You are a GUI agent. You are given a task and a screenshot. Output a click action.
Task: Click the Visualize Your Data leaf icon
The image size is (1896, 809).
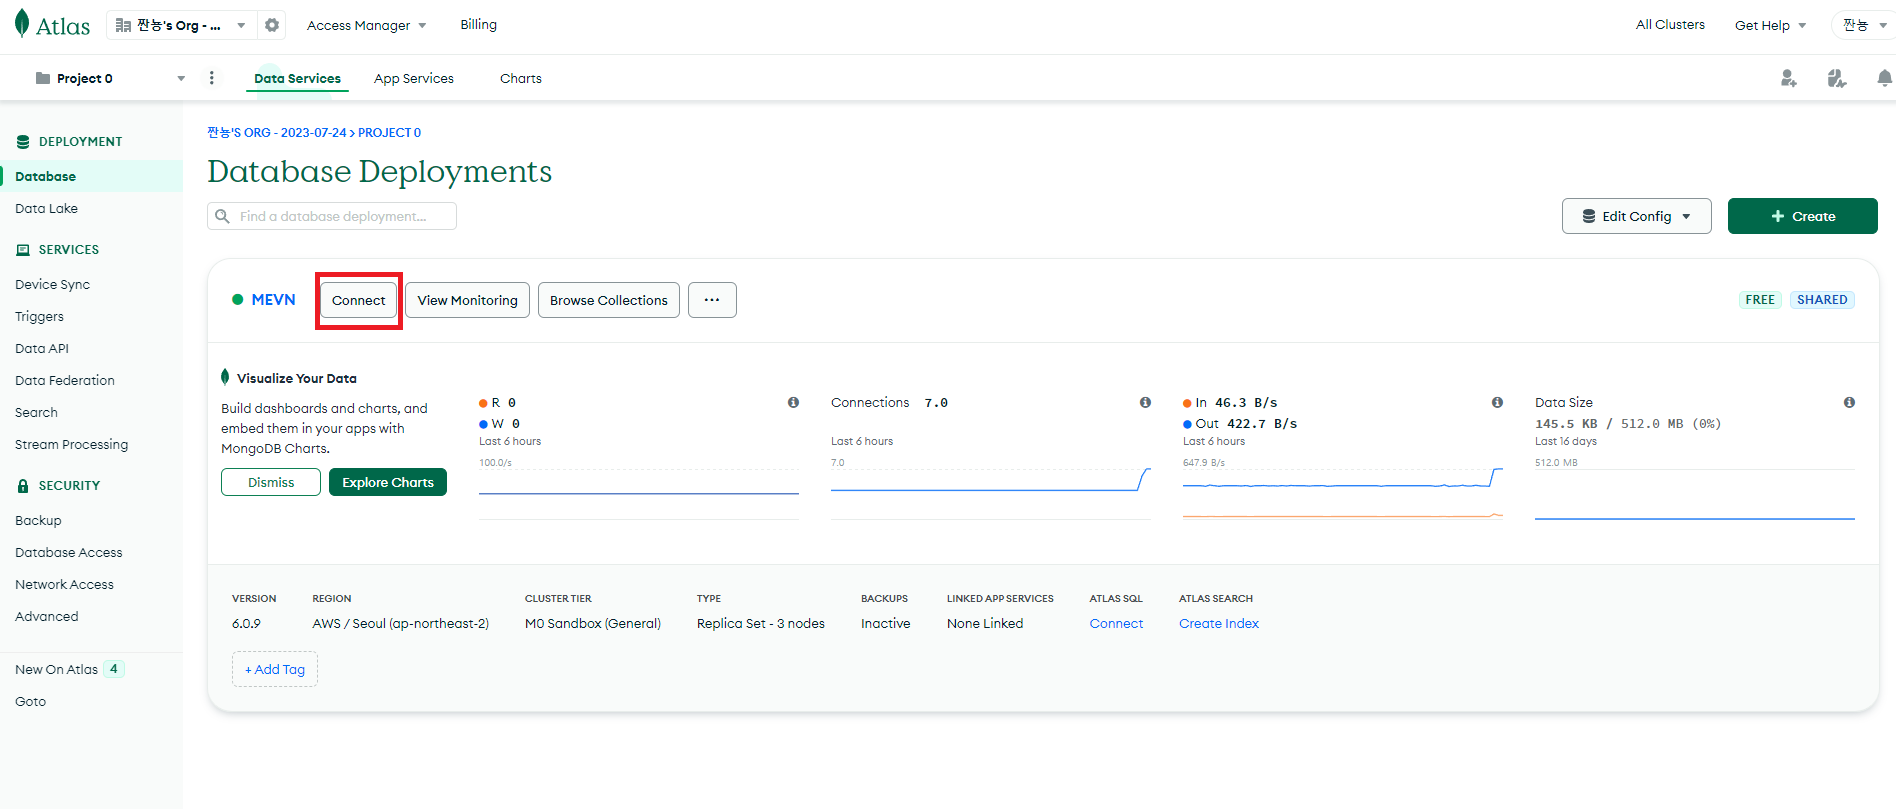point(225,377)
